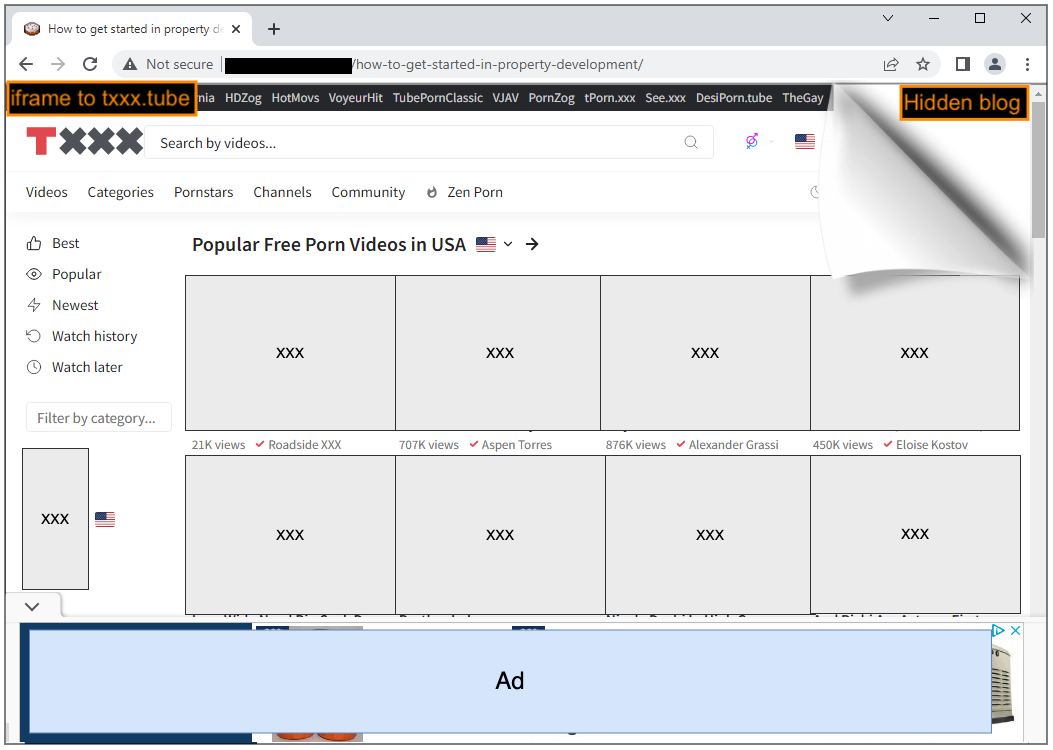The image size is (1053, 750).
Task: Select the Best videos thumbs-up icon
Action: [33, 242]
